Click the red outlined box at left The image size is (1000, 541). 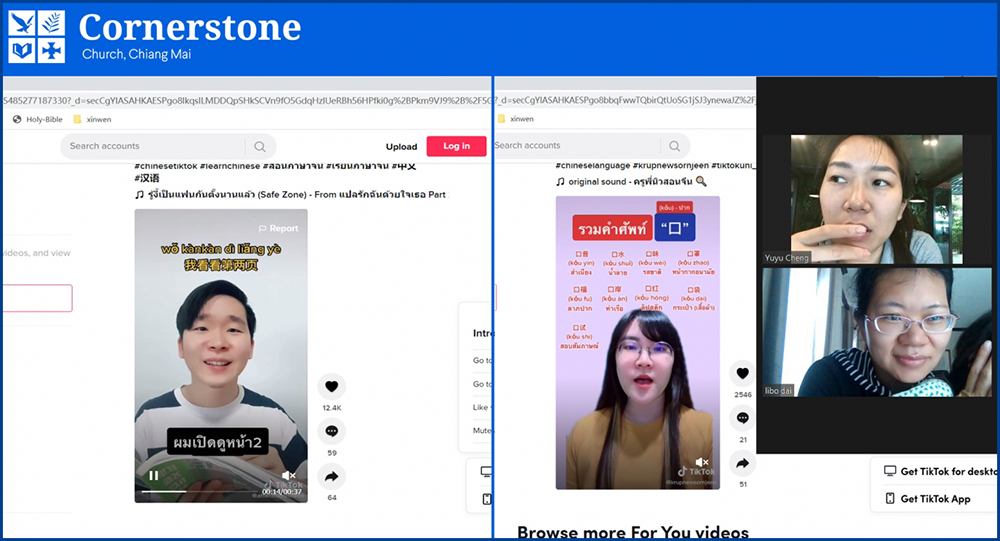pos(37,298)
